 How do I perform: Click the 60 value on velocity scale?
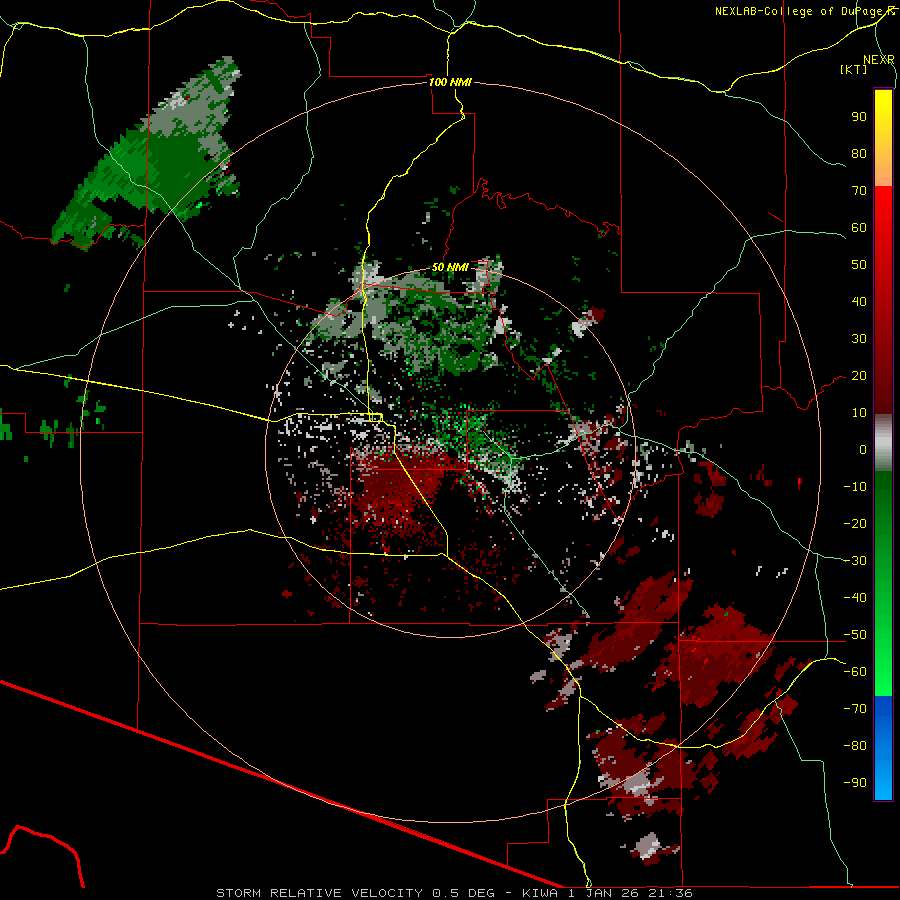pos(859,228)
